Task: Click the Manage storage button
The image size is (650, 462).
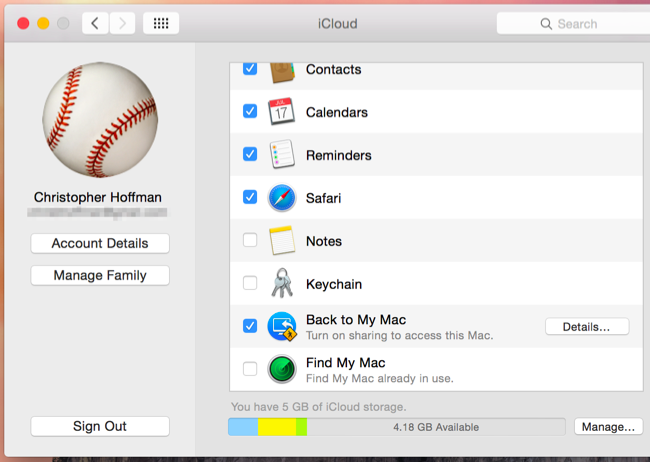Action: coord(607,427)
